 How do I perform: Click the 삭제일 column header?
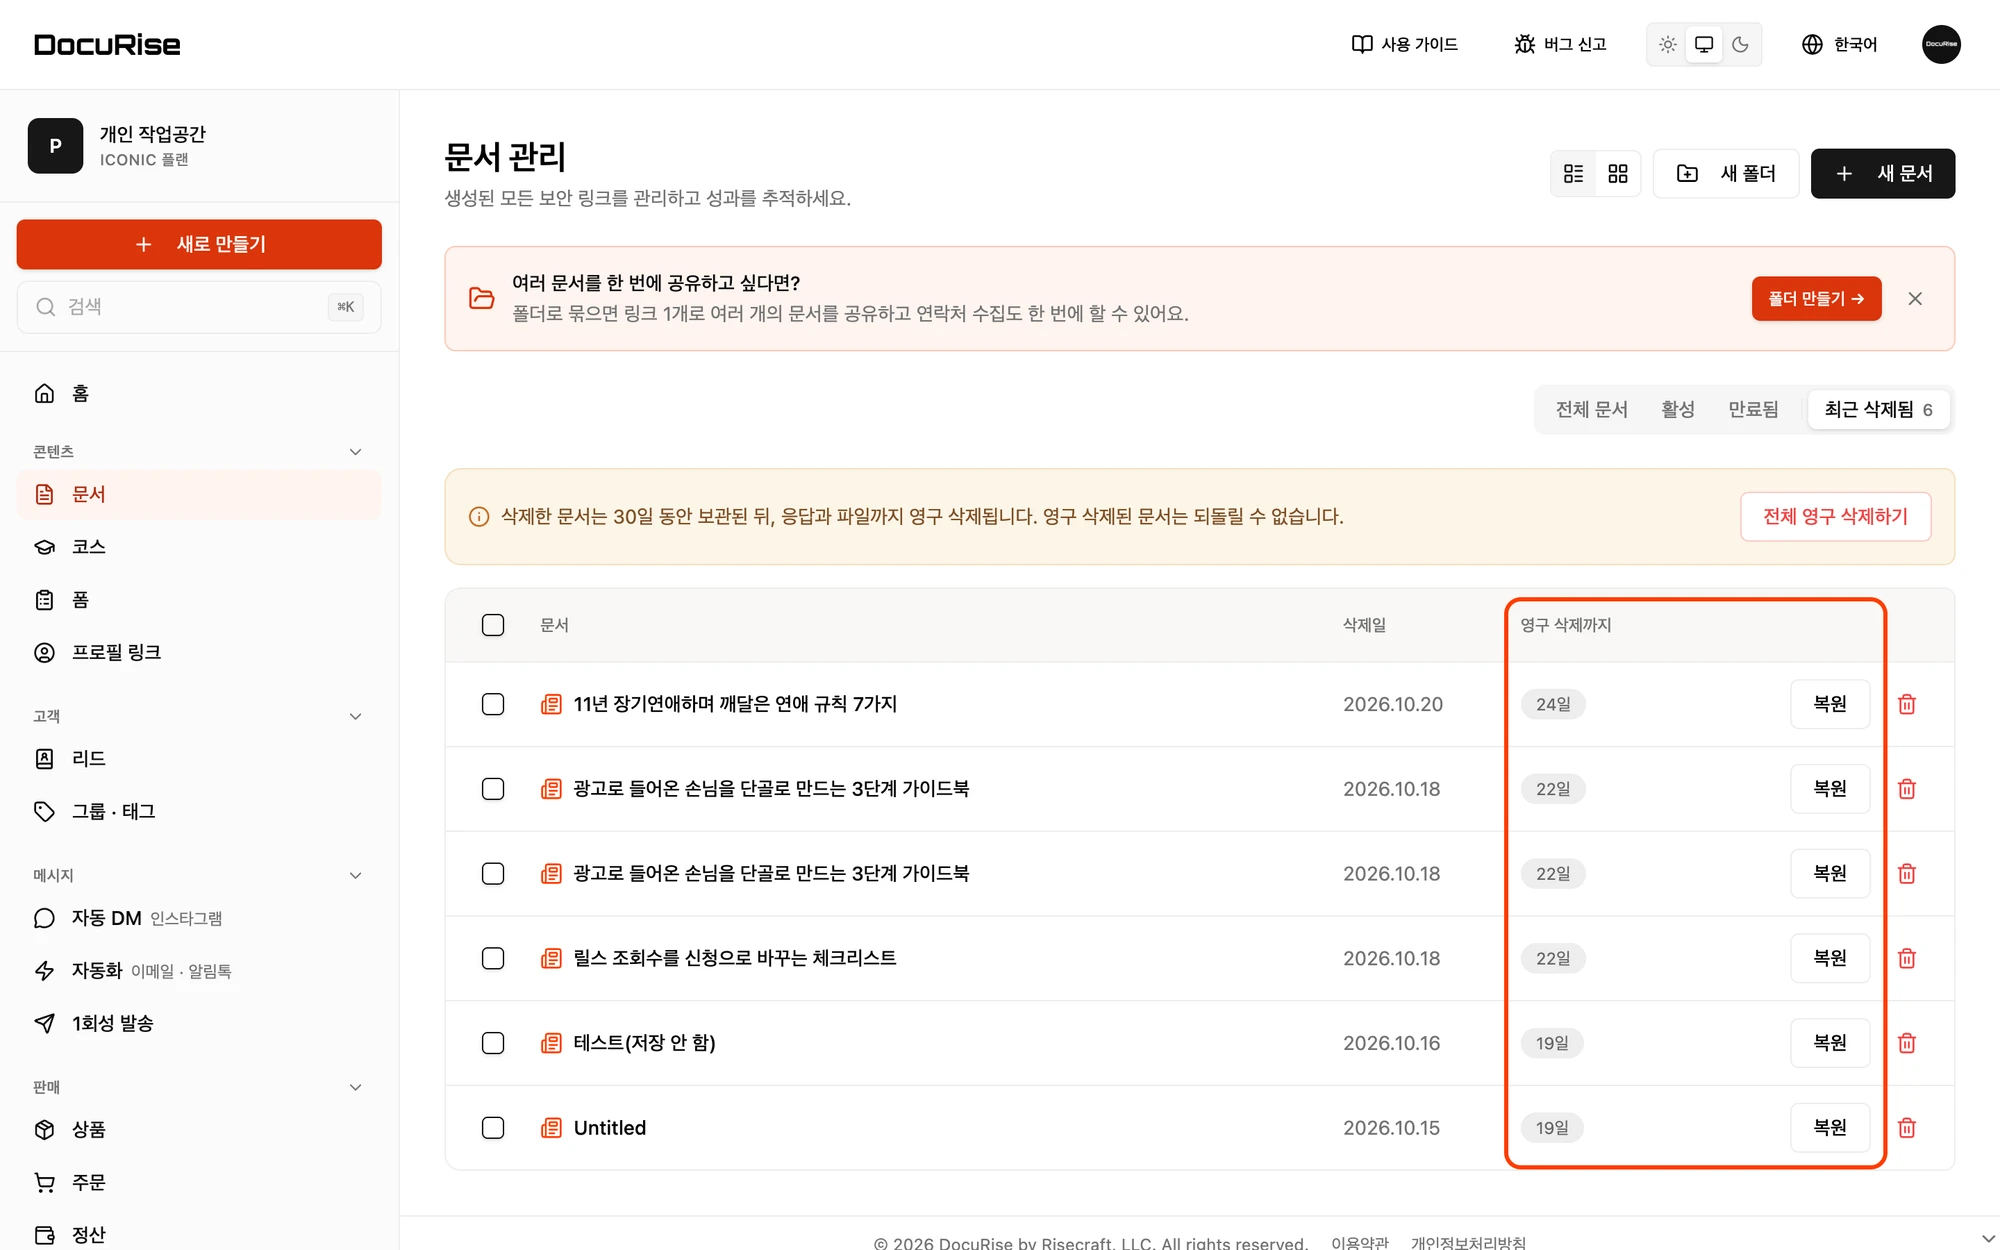click(x=1364, y=625)
